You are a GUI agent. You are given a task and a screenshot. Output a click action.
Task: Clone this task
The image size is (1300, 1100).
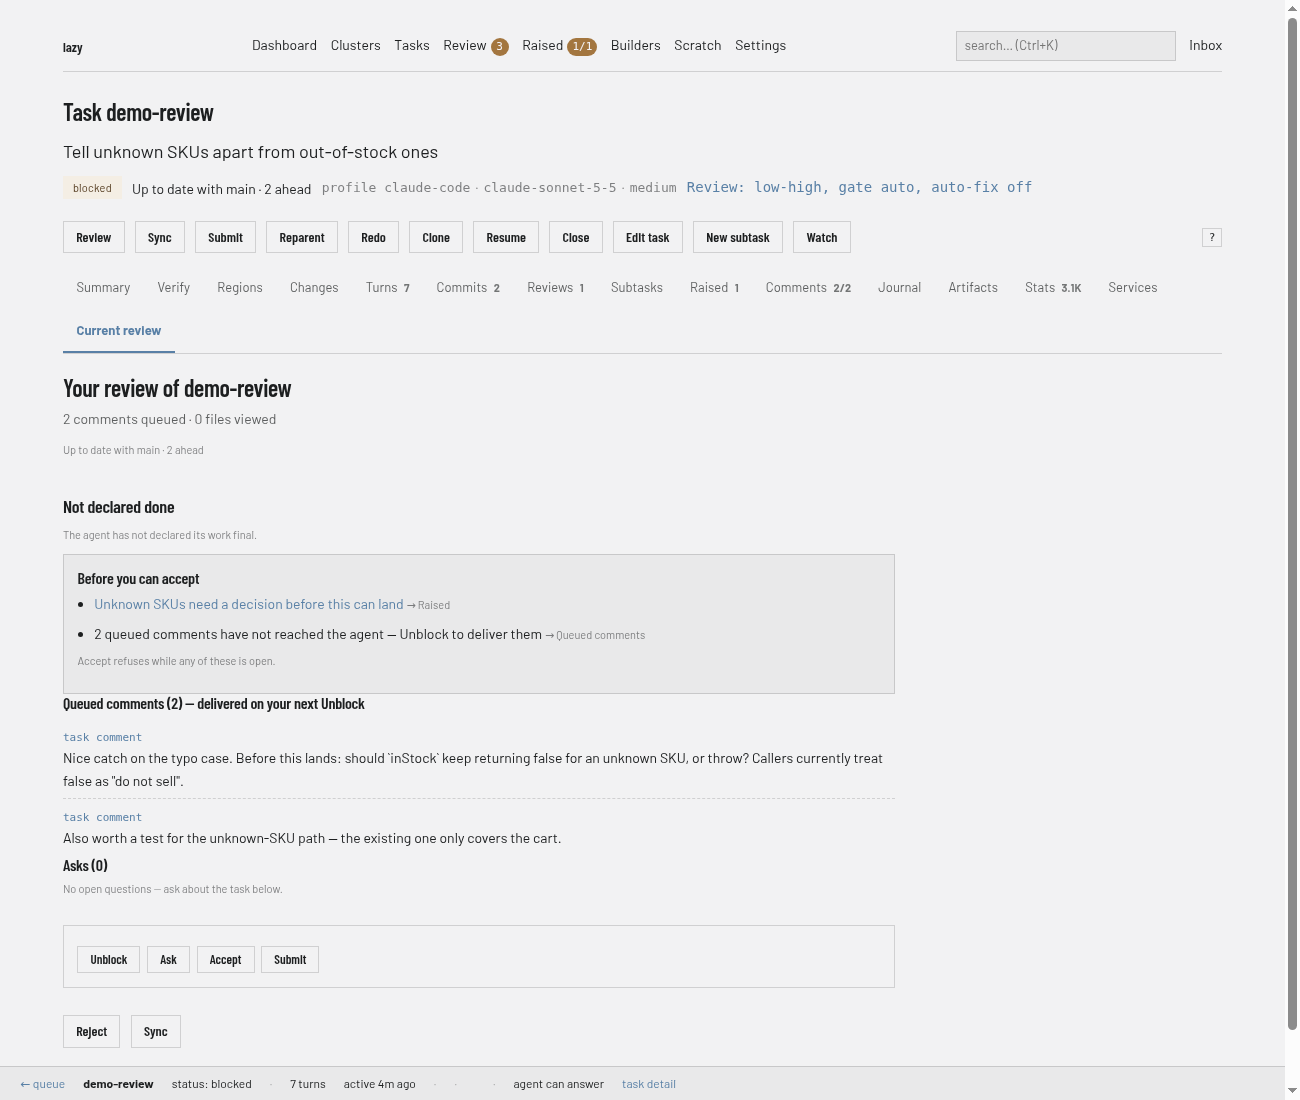pos(436,238)
